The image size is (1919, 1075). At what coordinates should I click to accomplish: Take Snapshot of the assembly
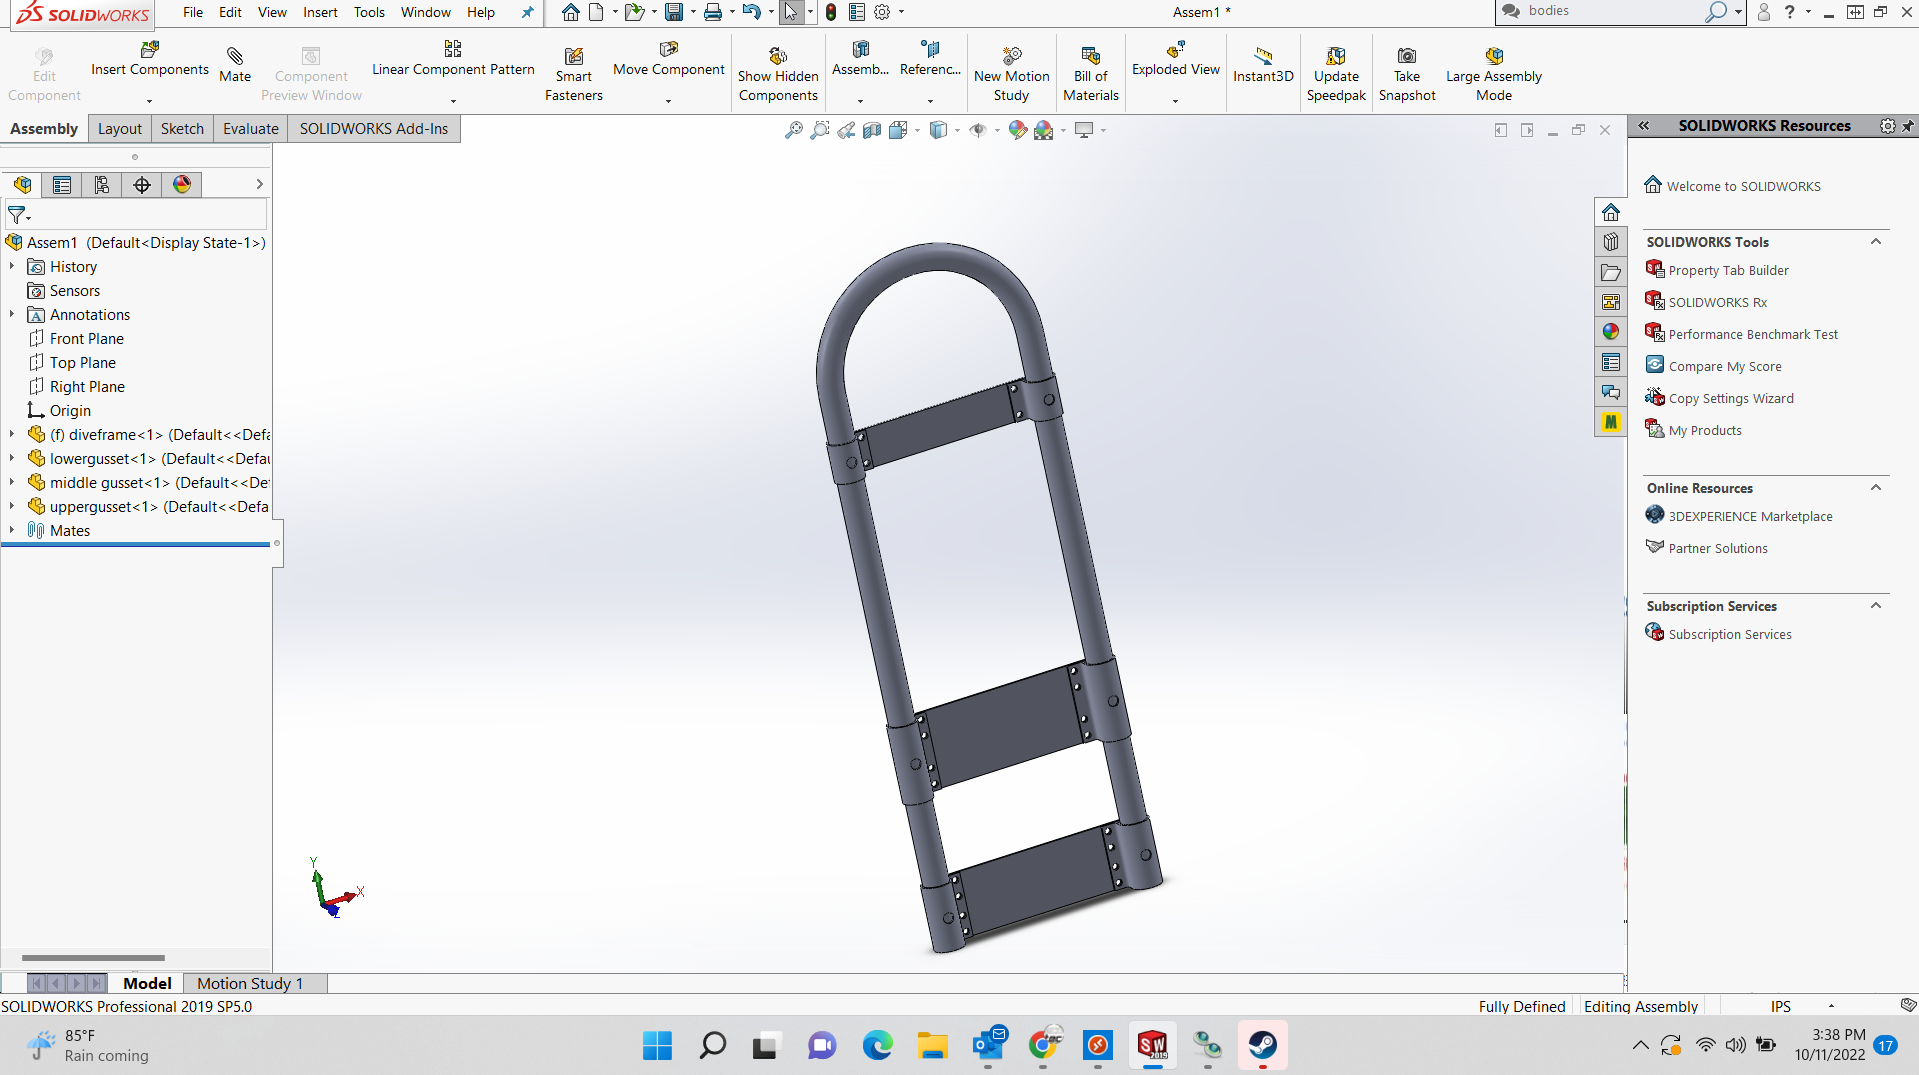coord(1407,74)
